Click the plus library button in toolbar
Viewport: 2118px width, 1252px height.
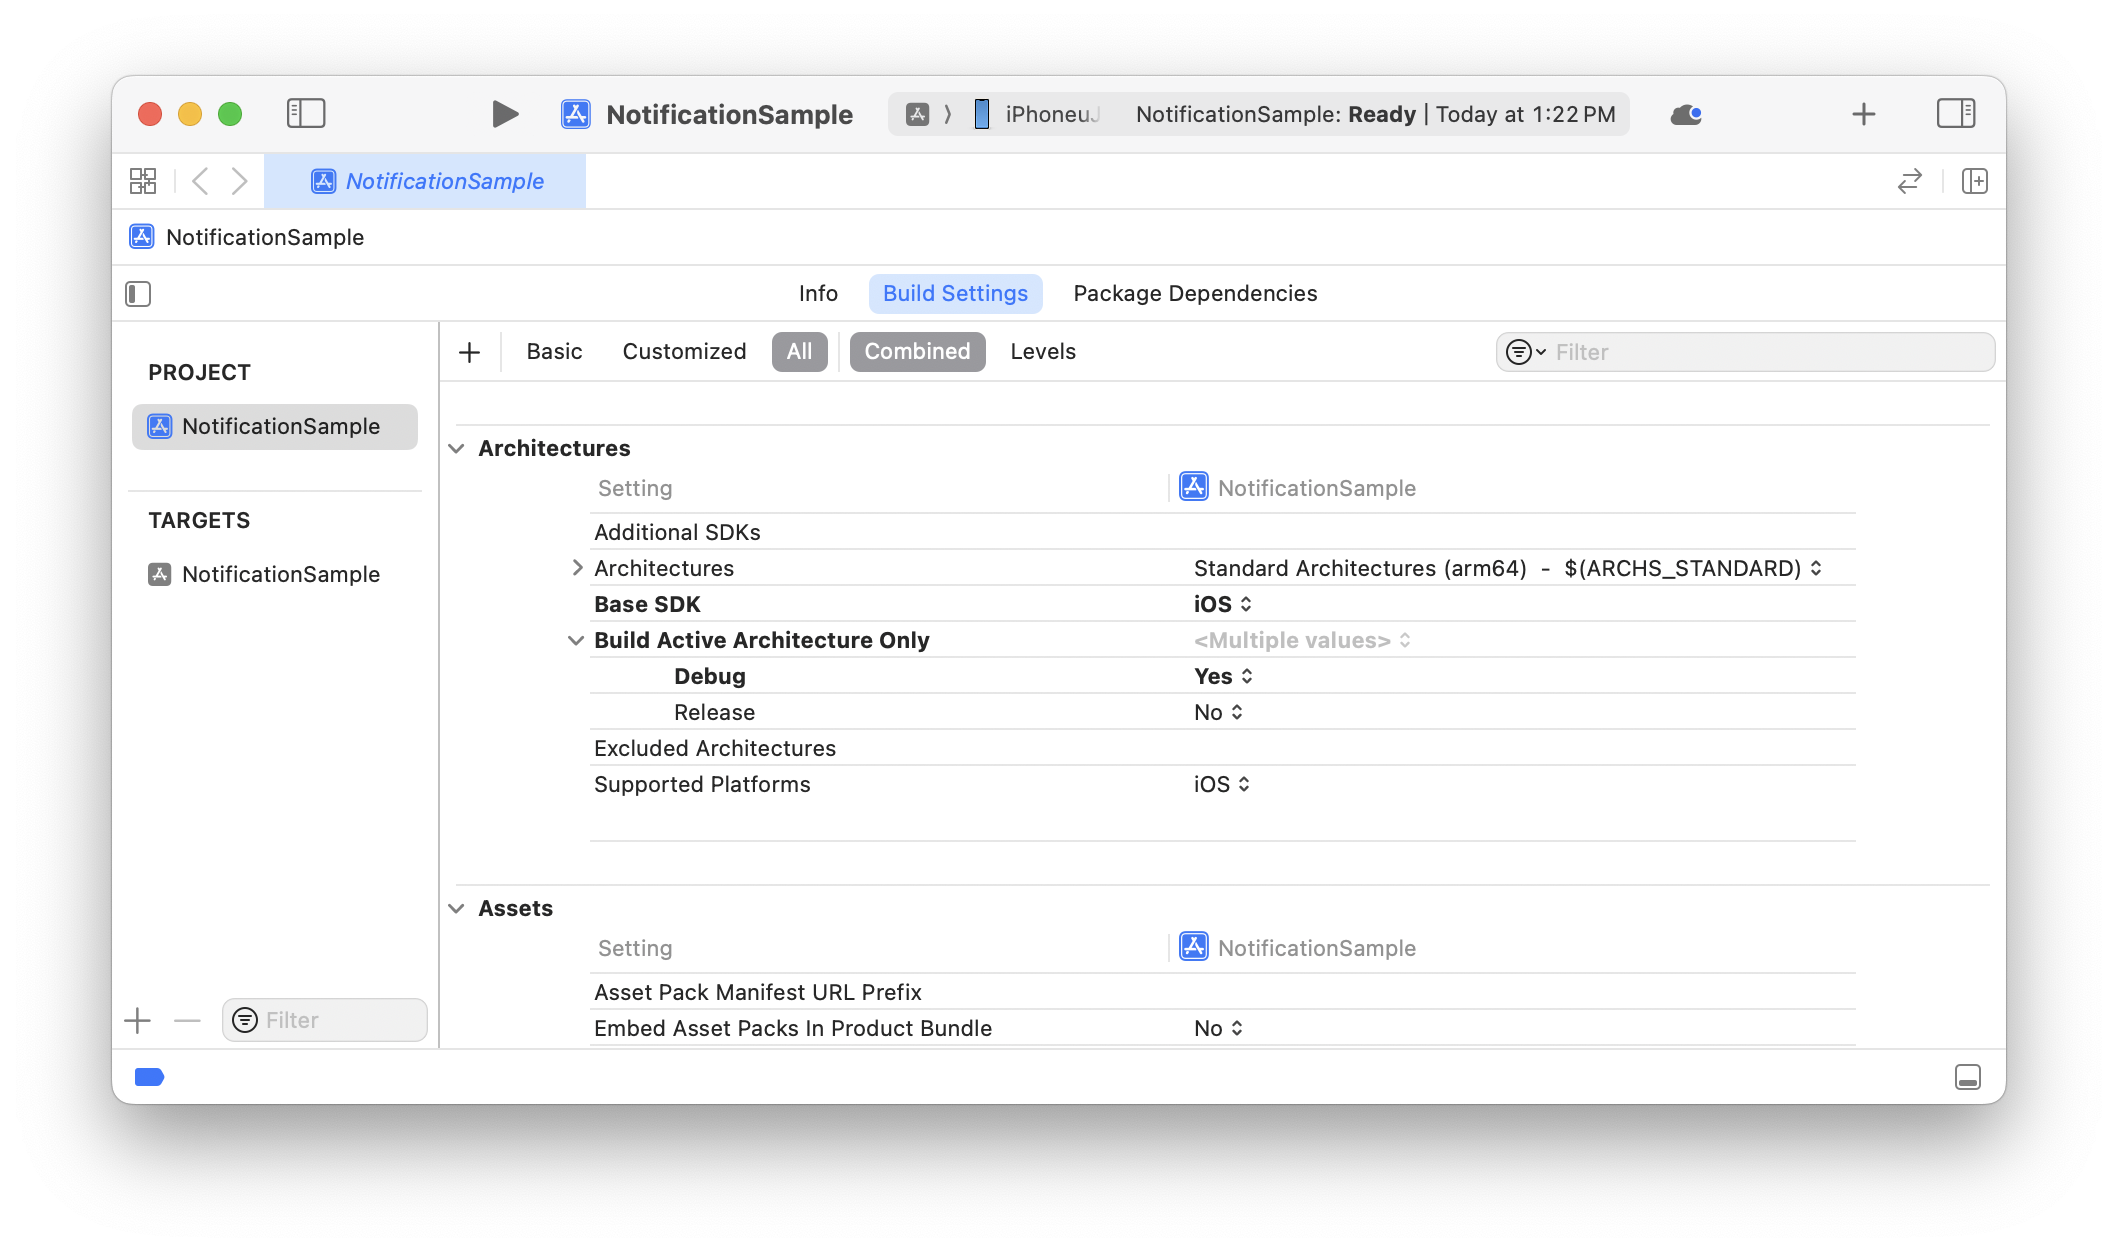(1863, 114)
